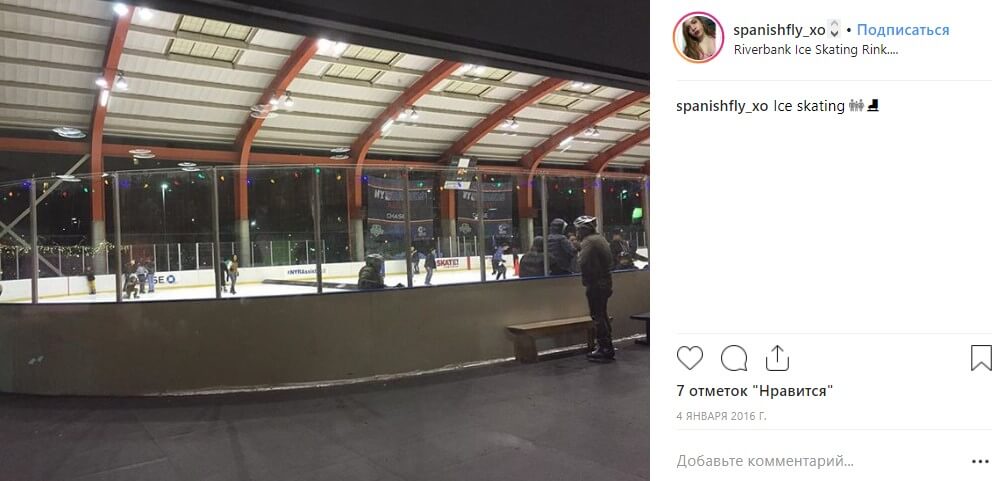Open comments with the speech bubble icon
Viewport: 998px width, 481px height.
(733, 358)
